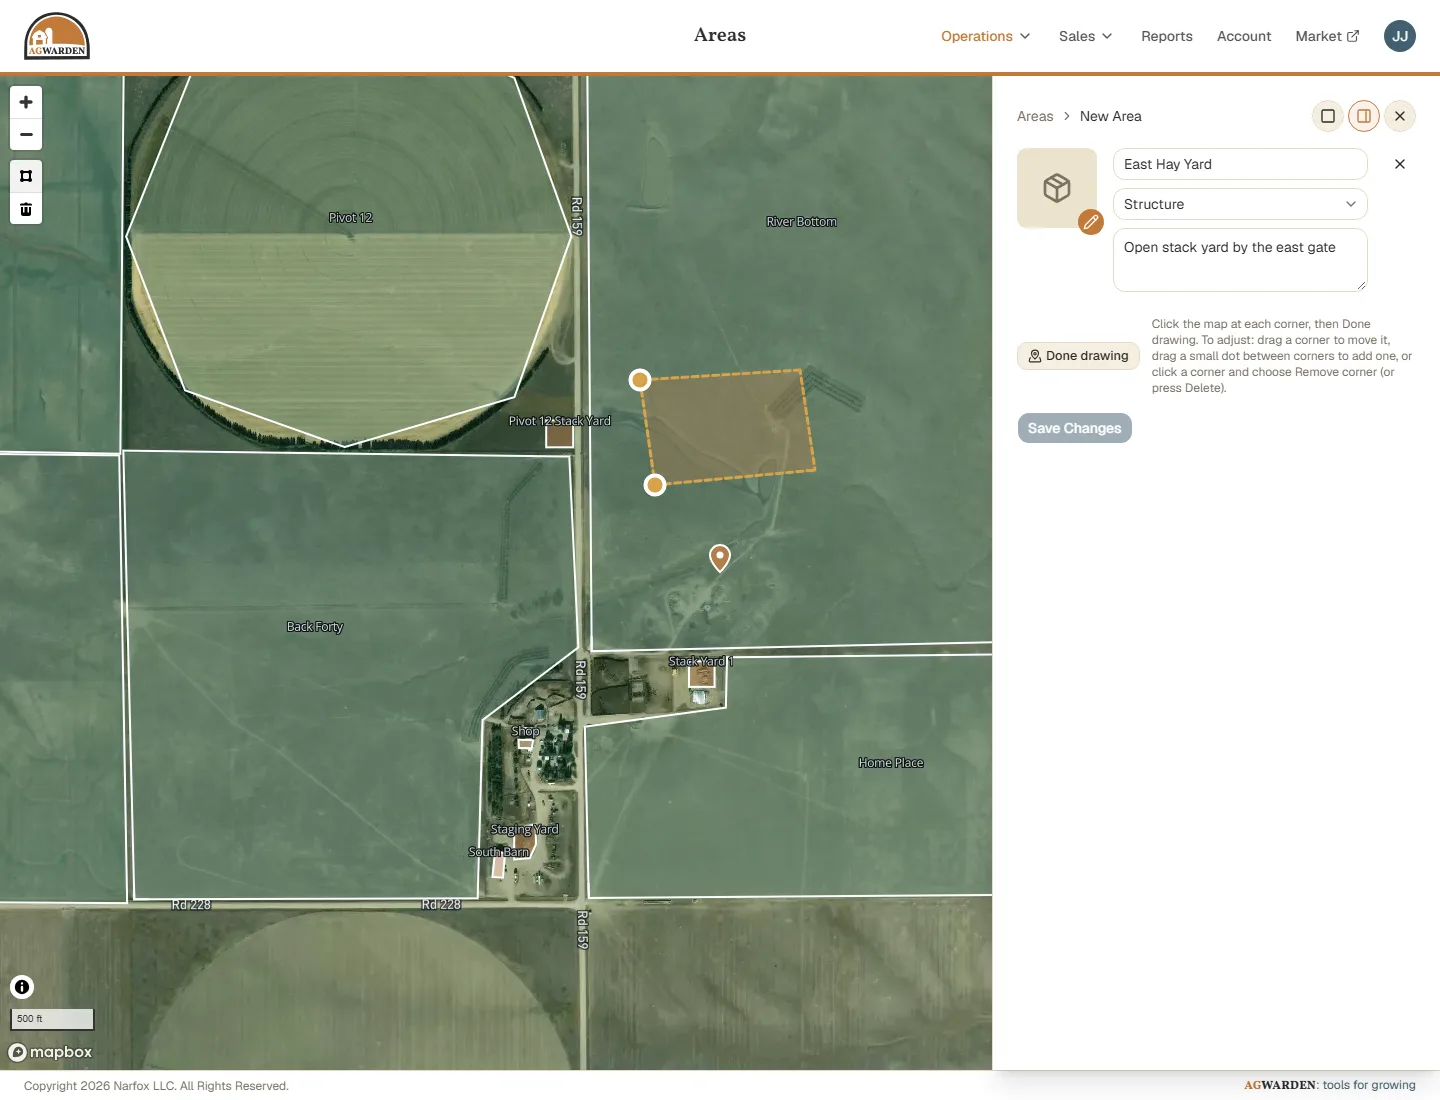Switch to full-width panel layout

tap(1328, 116)
